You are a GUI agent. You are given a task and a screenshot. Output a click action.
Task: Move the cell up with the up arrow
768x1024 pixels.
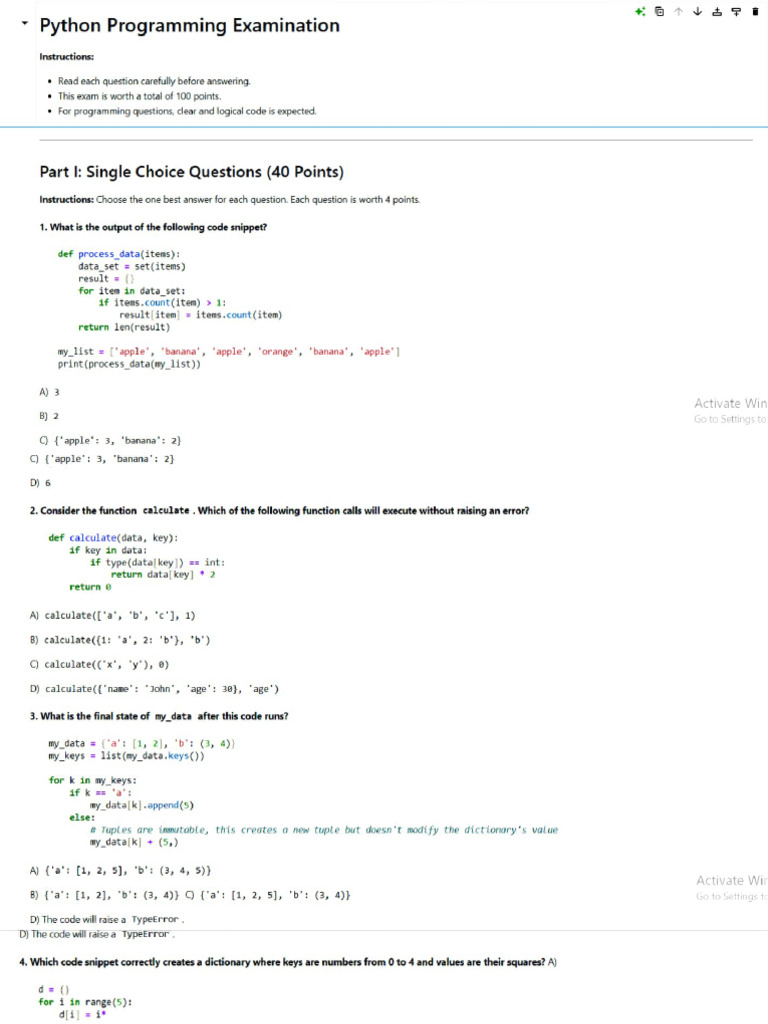point(678,12)
